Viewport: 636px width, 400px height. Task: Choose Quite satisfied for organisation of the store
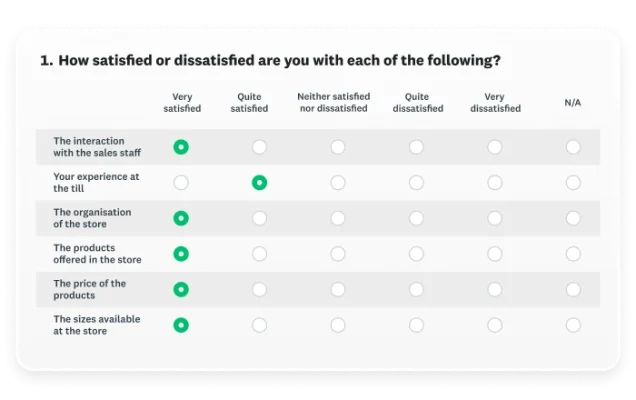coord(259,218)
